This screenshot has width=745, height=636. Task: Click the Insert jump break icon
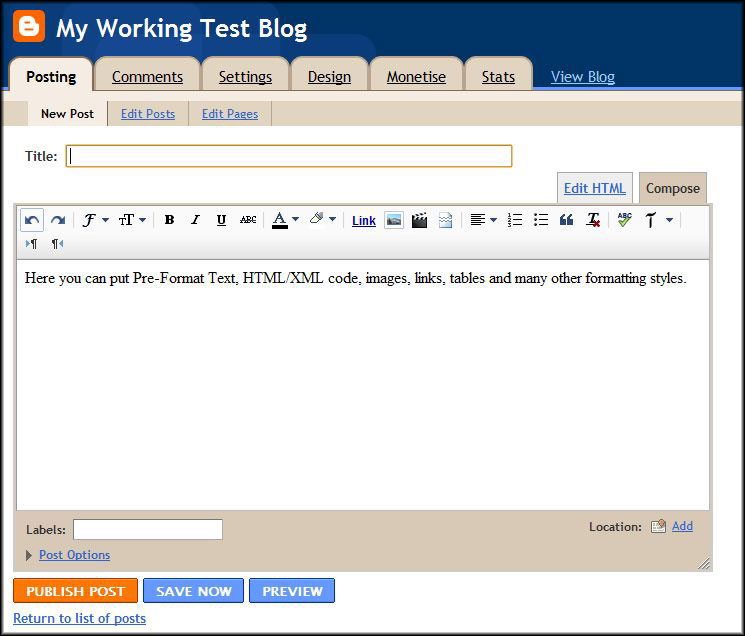click(x=445, y=220)
